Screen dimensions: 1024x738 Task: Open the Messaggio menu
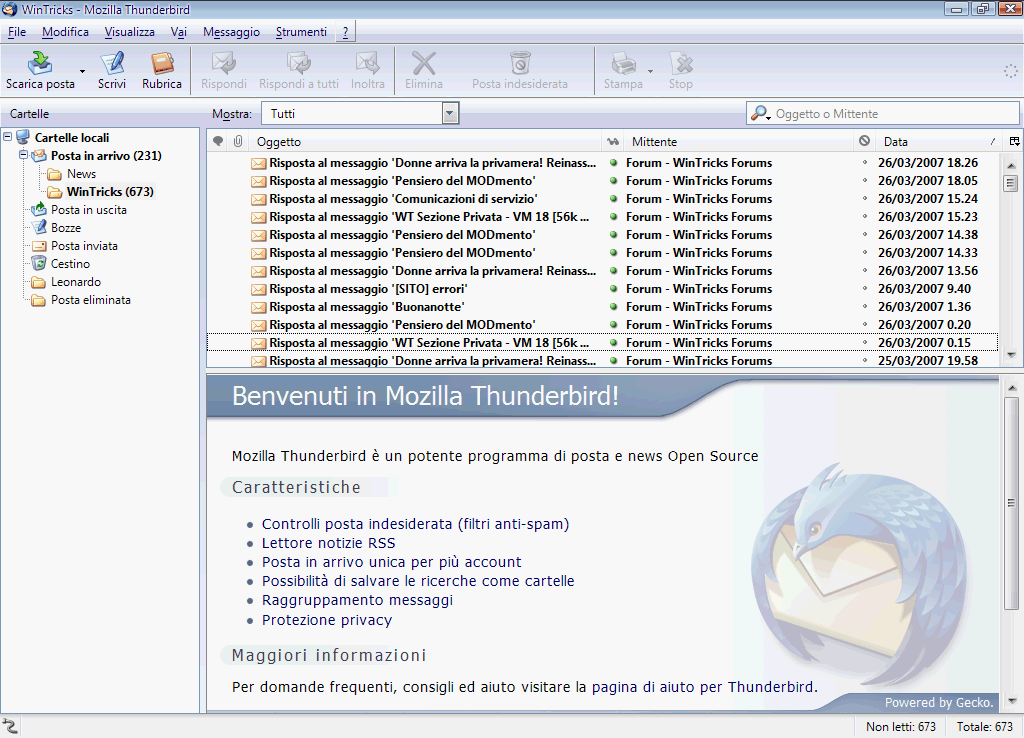coord(231,31)
